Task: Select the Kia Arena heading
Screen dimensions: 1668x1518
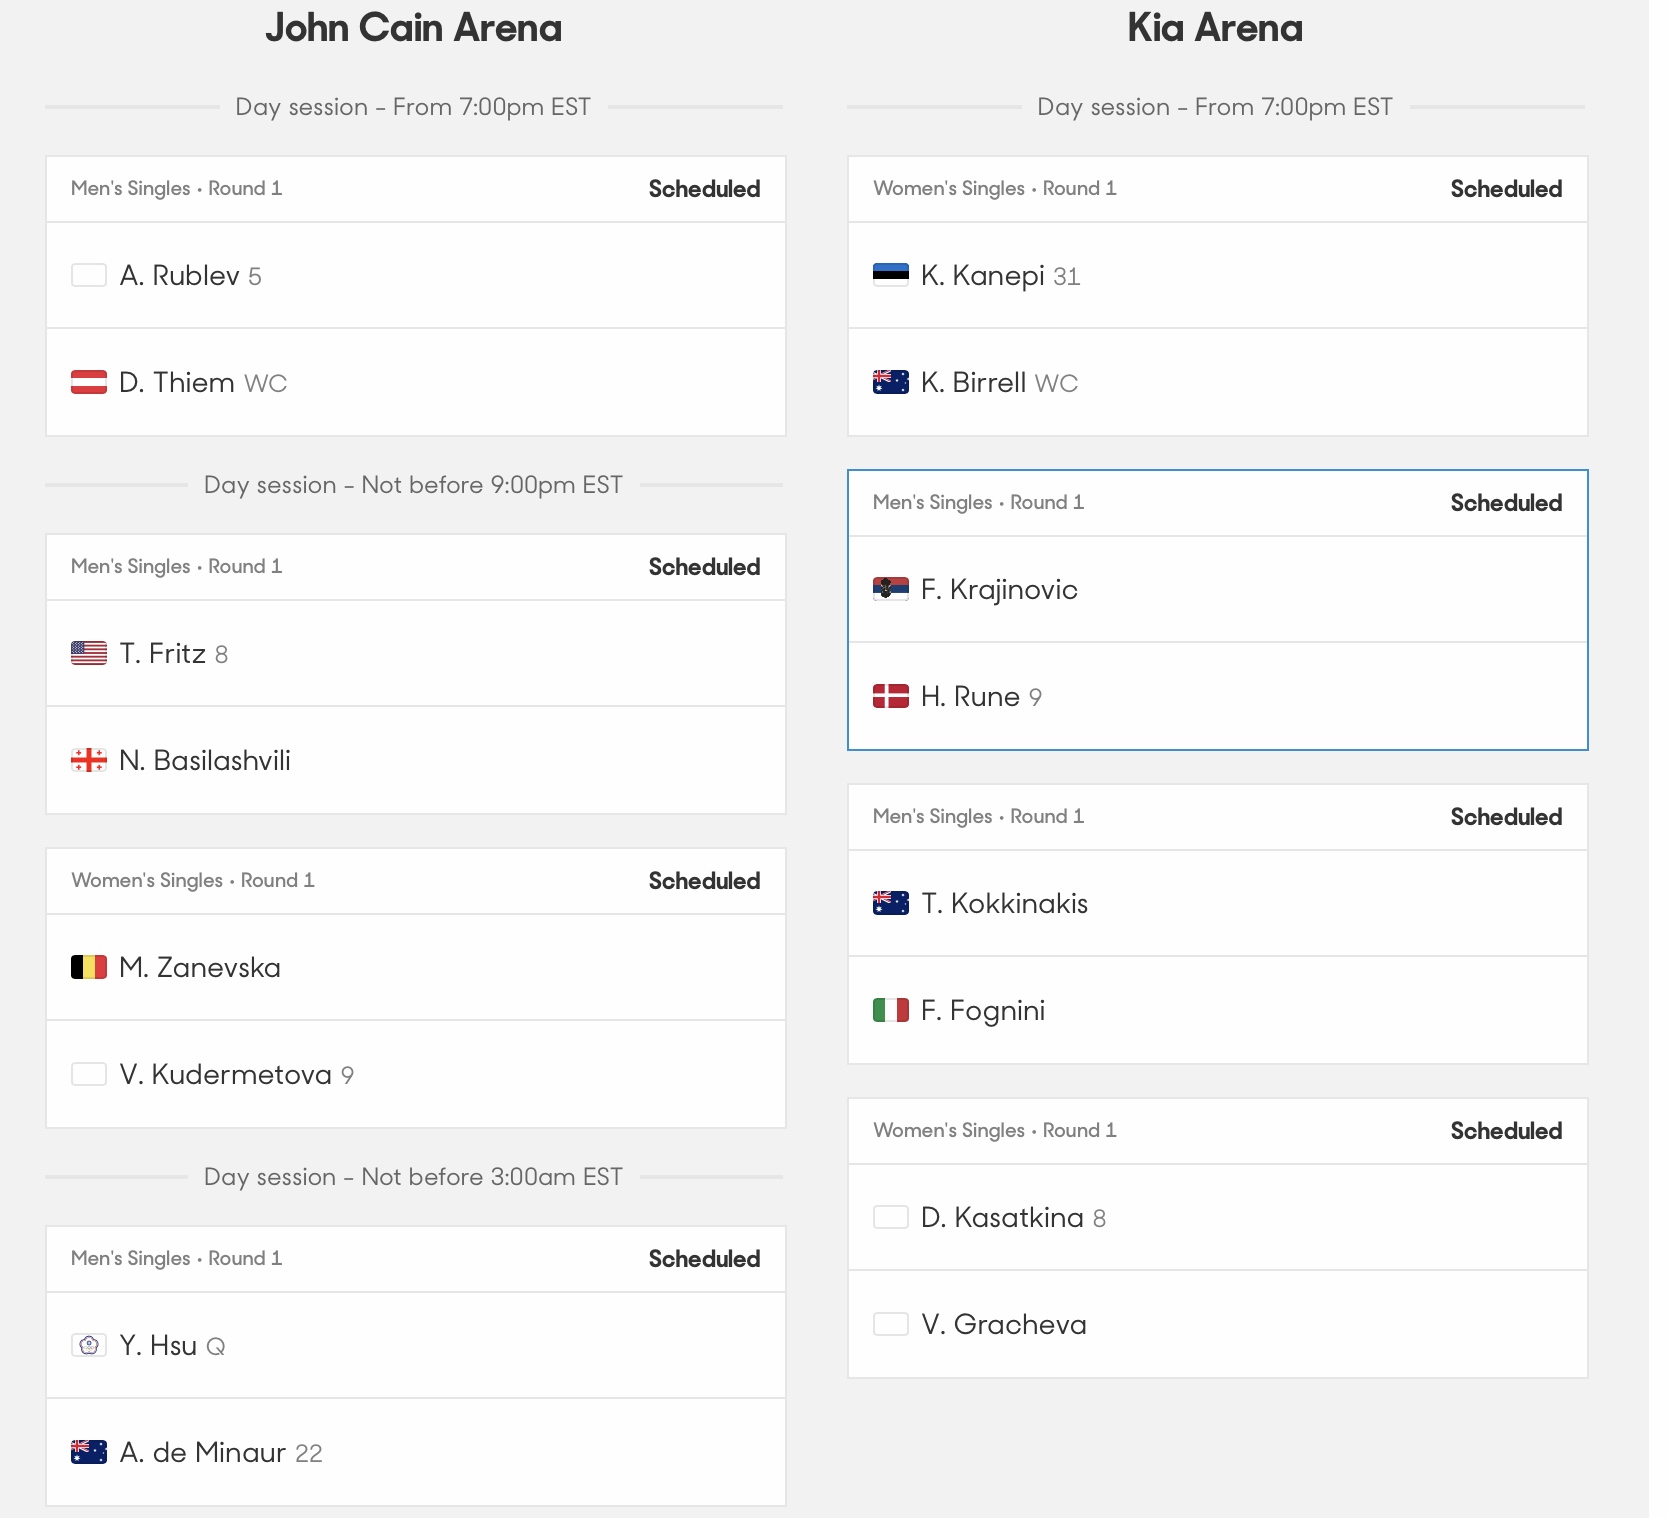Action: (1215, 28)
